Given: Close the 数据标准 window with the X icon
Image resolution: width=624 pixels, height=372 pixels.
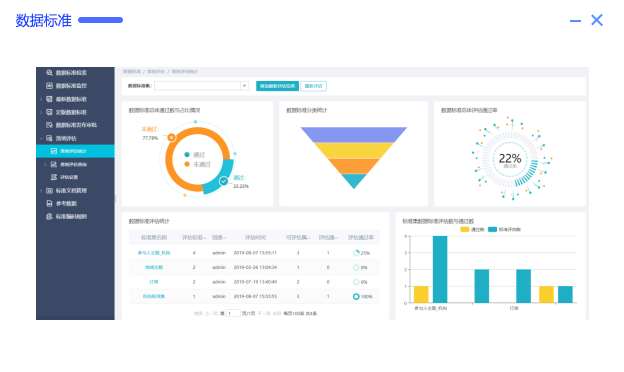Looking at the screenshot, I should 597,20.
